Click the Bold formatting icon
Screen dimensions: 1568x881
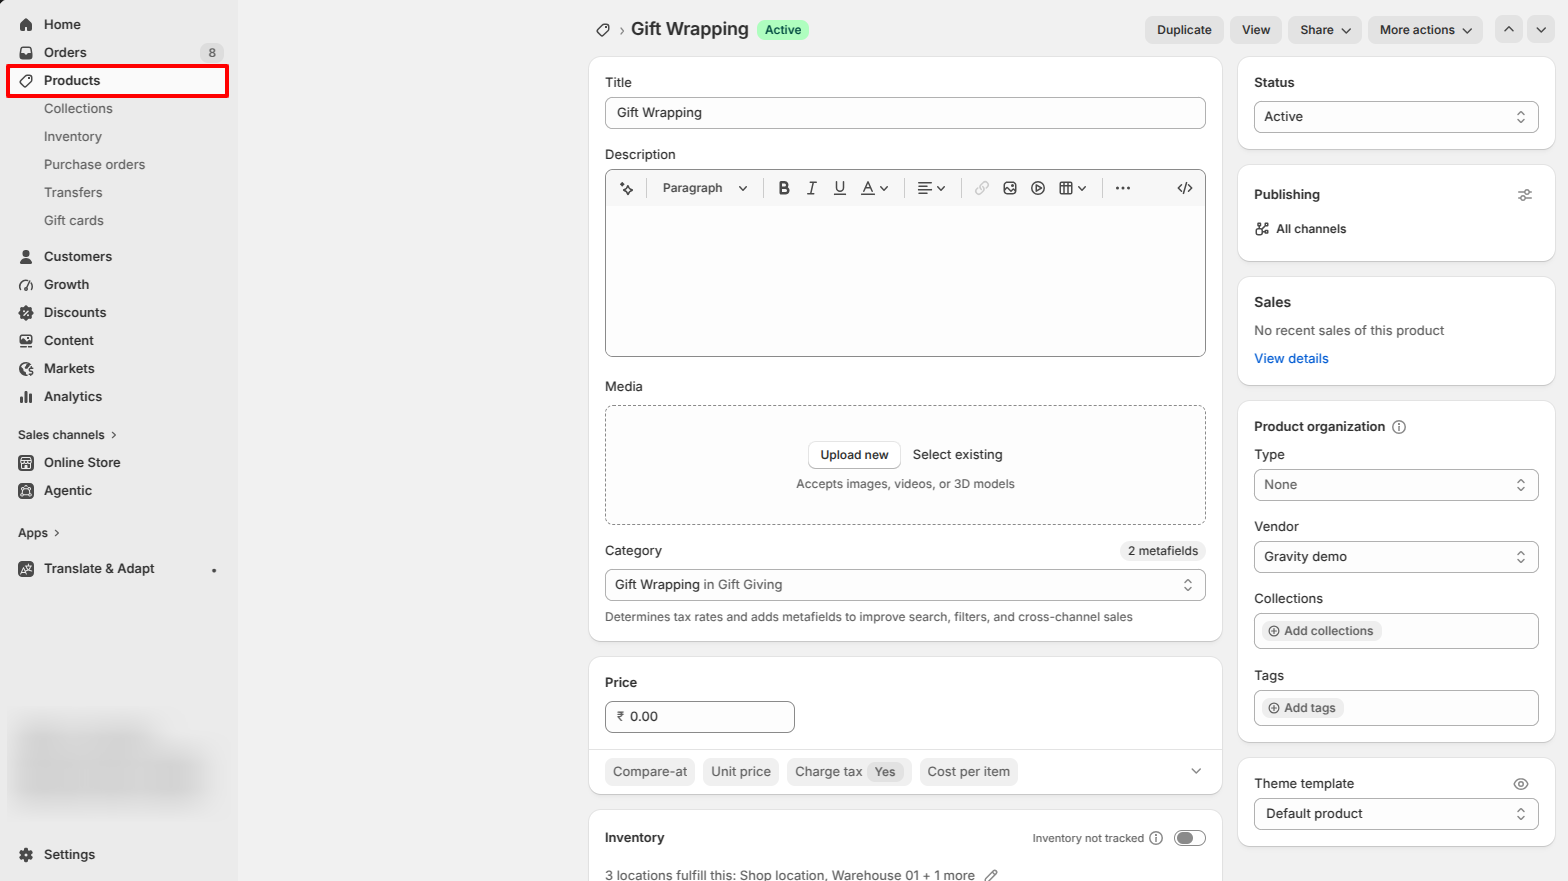coord(784,188)
